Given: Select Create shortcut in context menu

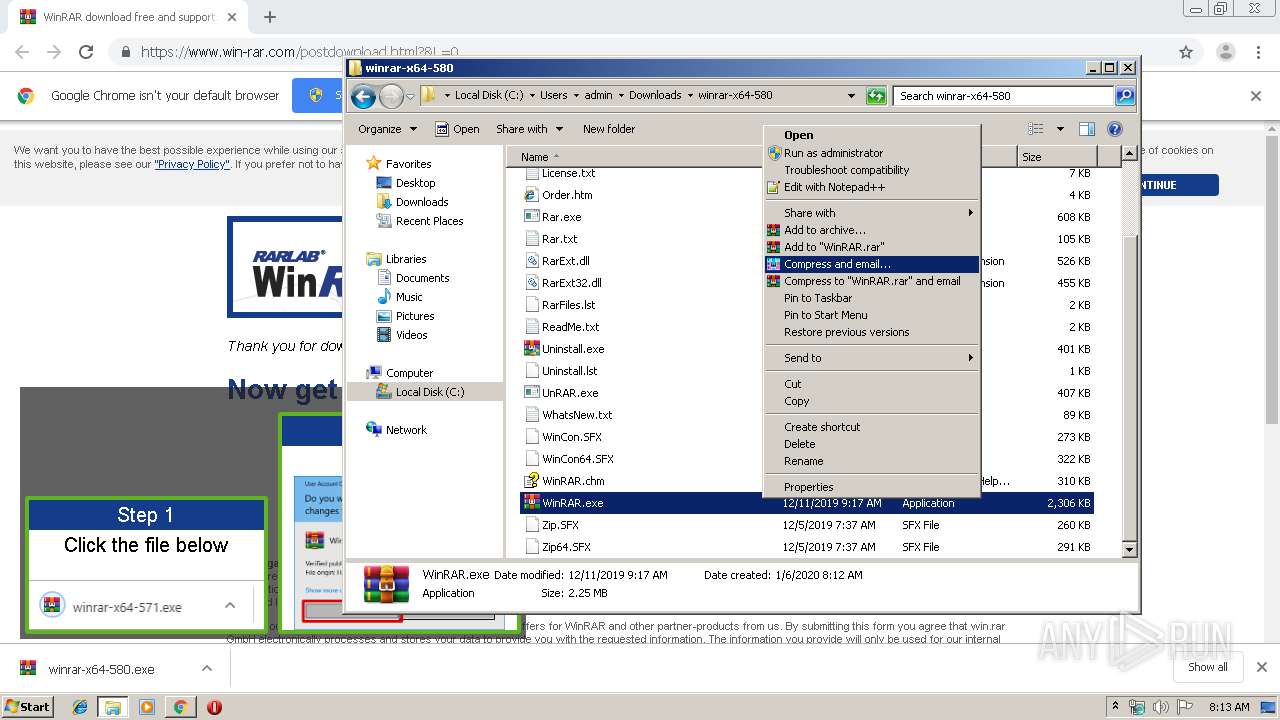Looking at the screenshot, I should 872,427.
